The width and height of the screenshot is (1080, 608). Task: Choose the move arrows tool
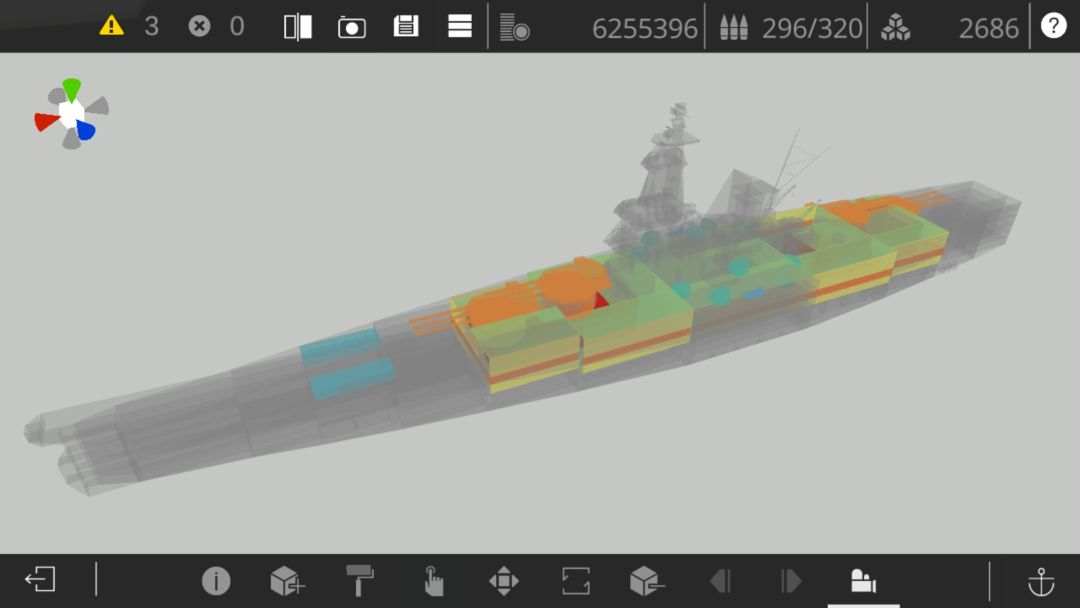pyautogui.click(x=504, y=581)
